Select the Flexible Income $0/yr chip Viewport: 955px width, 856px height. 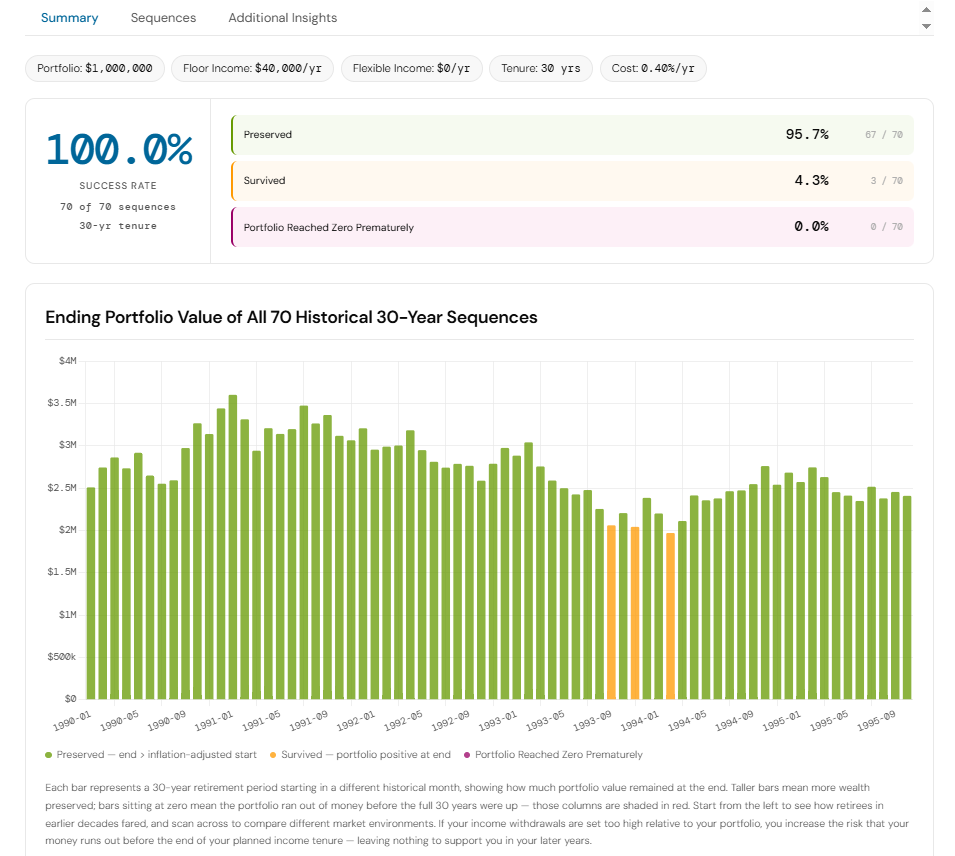pyautogui.click(x=411, y=69)
